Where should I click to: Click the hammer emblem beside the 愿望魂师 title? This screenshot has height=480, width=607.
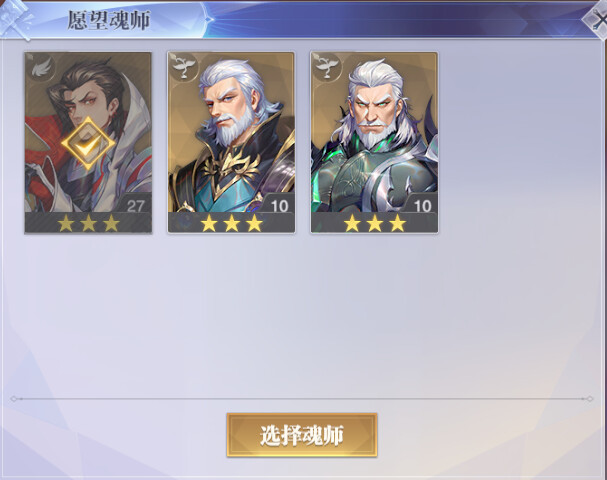point(15,19)
